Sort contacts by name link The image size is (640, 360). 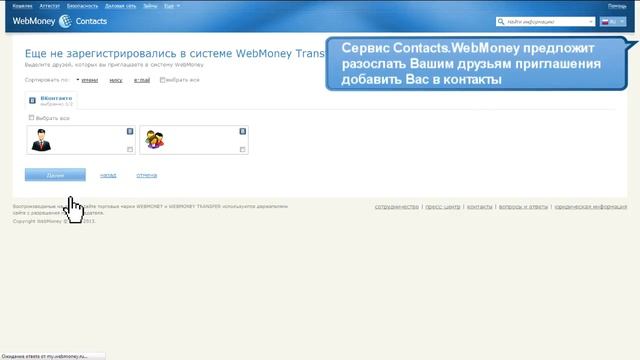[x=90, y=80]
